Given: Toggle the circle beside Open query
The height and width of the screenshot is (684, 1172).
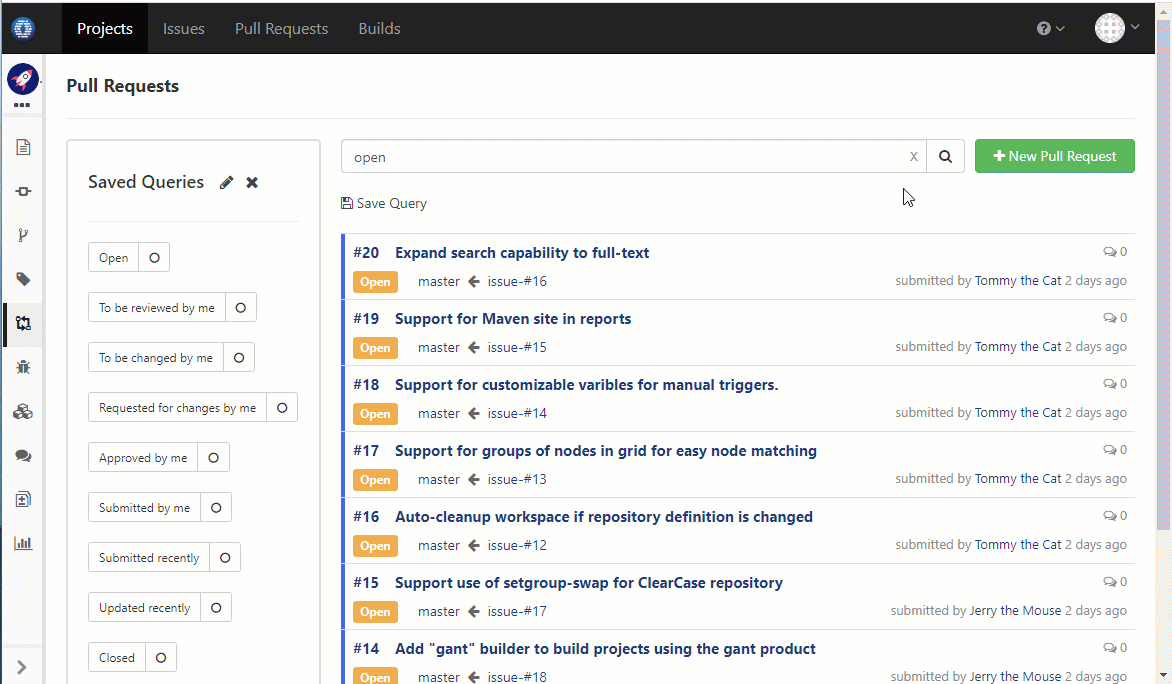Looking at the screenshot, I should [x=154, y=257].
